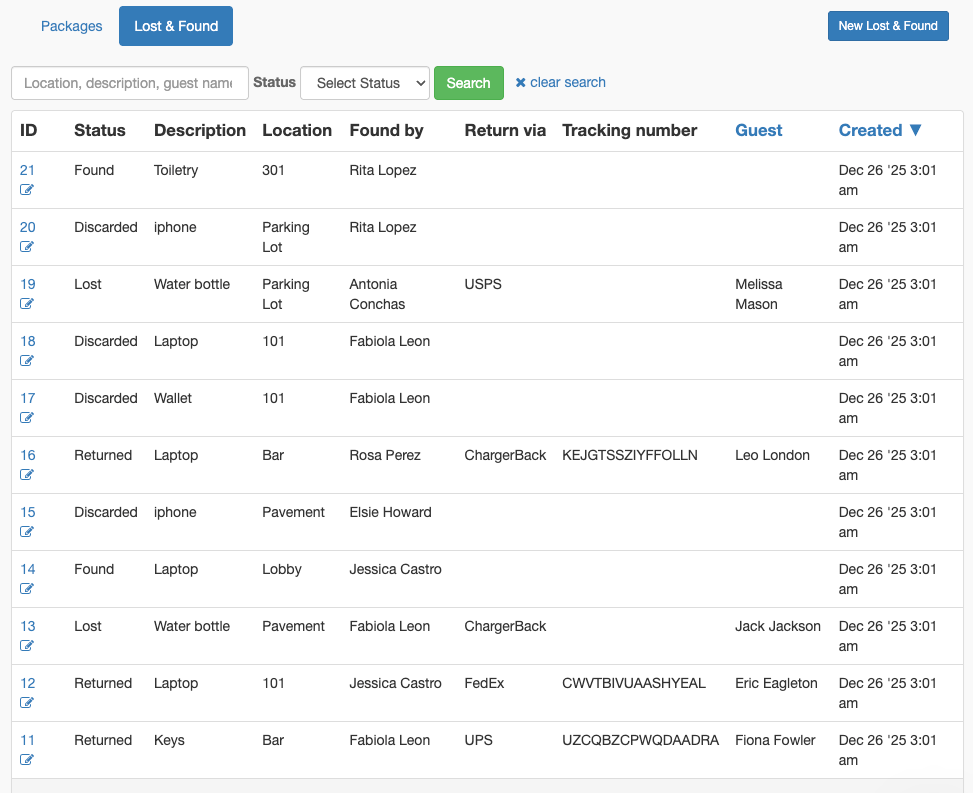Create a New Lost & Found entry
The height and width of the screenshot is (793, 973).
click(888, 26)
